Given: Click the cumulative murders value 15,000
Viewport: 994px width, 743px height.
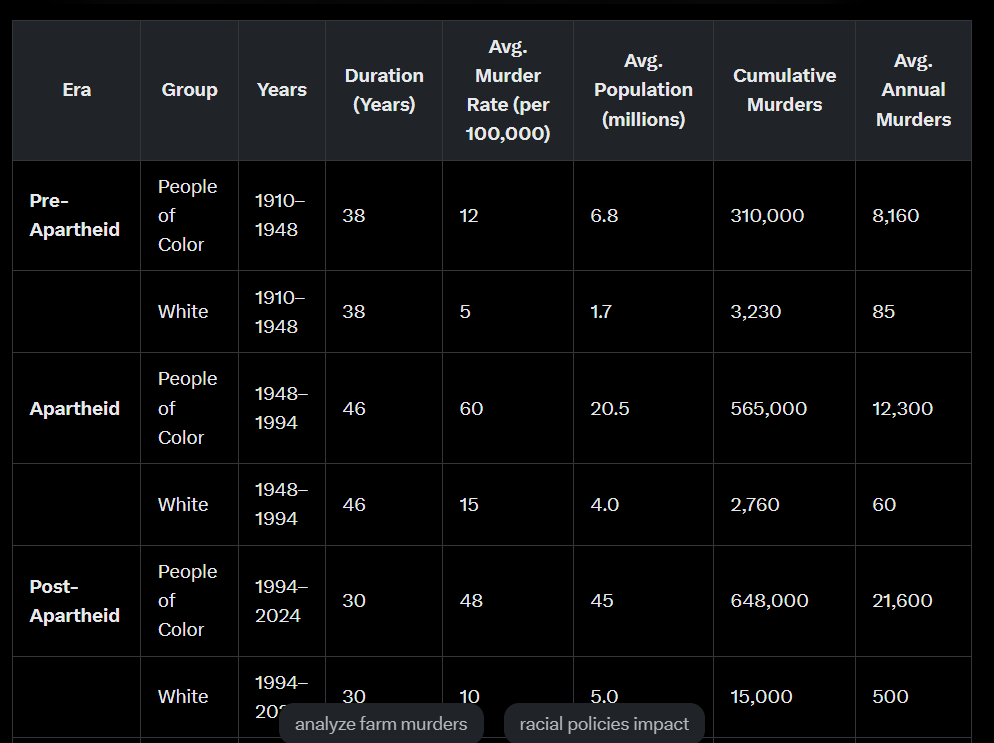Looking at the screenshot, I should click(761, 697).
